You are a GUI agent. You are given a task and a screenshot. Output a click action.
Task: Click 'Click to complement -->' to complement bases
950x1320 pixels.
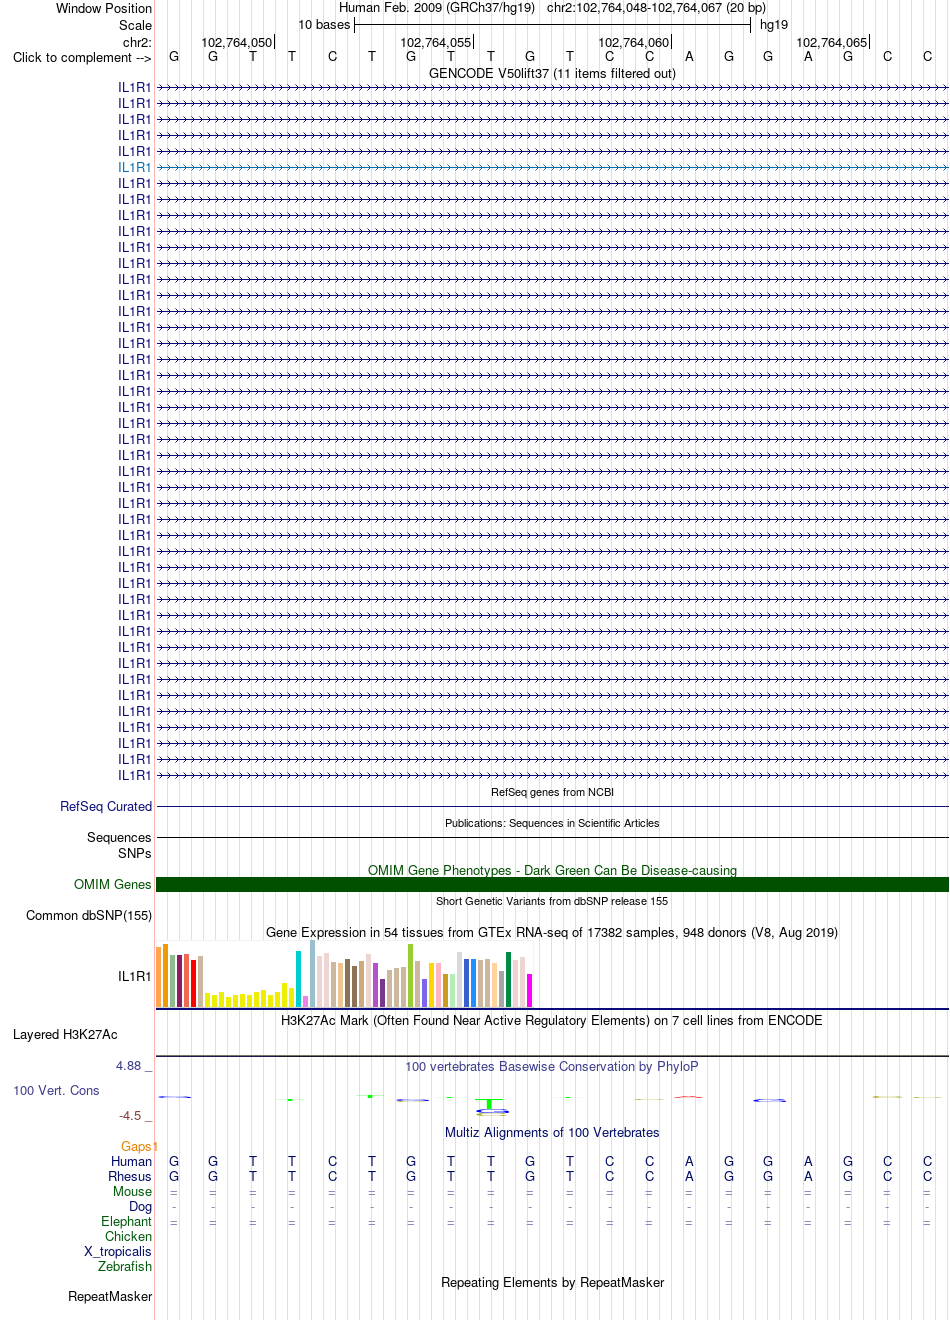82,57
